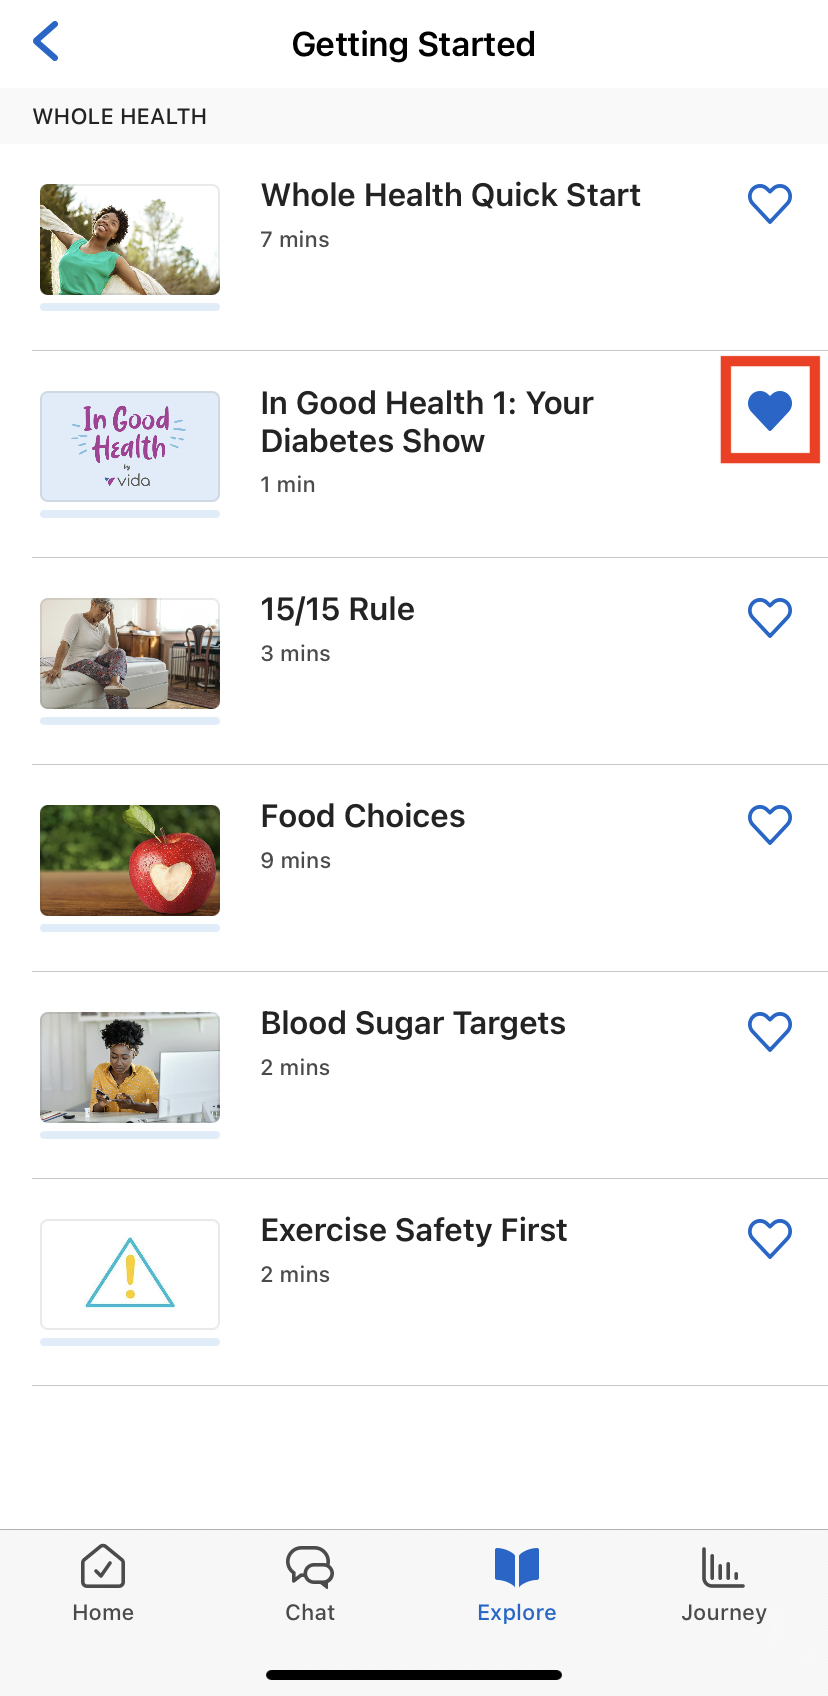The height and width of the screenshot is (1696, 828).
Task: Open the 15/15 Rule title
Action: pyautogui.click(x=338, y=609)
